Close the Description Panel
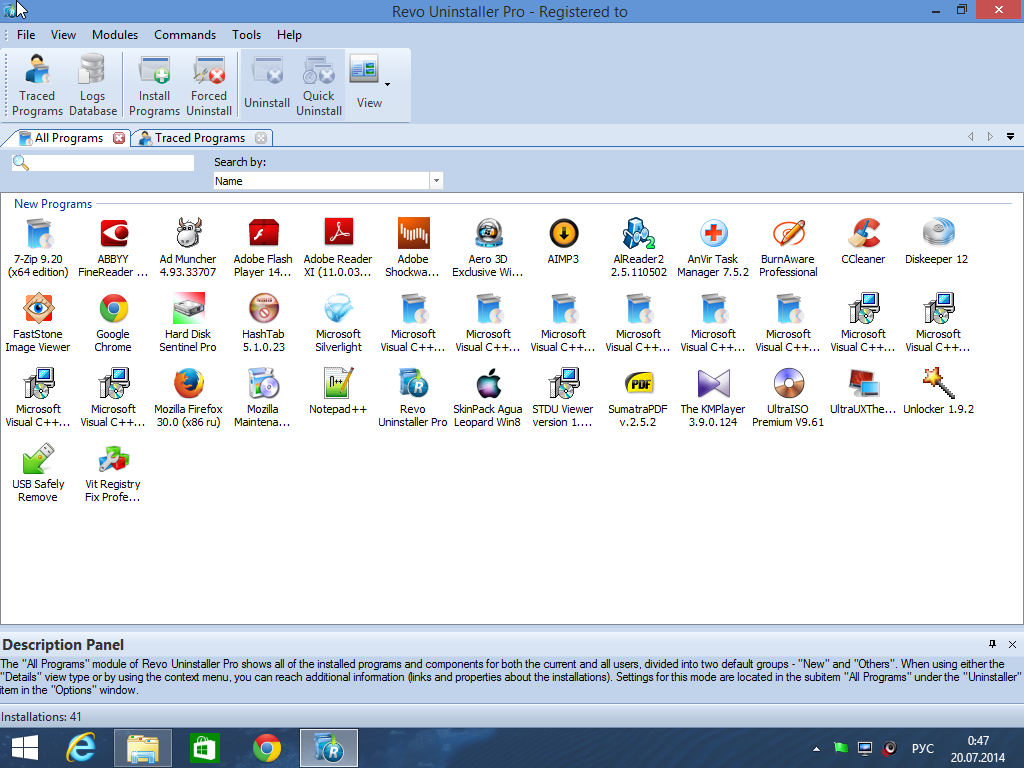1024x768 pixels. (1012, 644)
